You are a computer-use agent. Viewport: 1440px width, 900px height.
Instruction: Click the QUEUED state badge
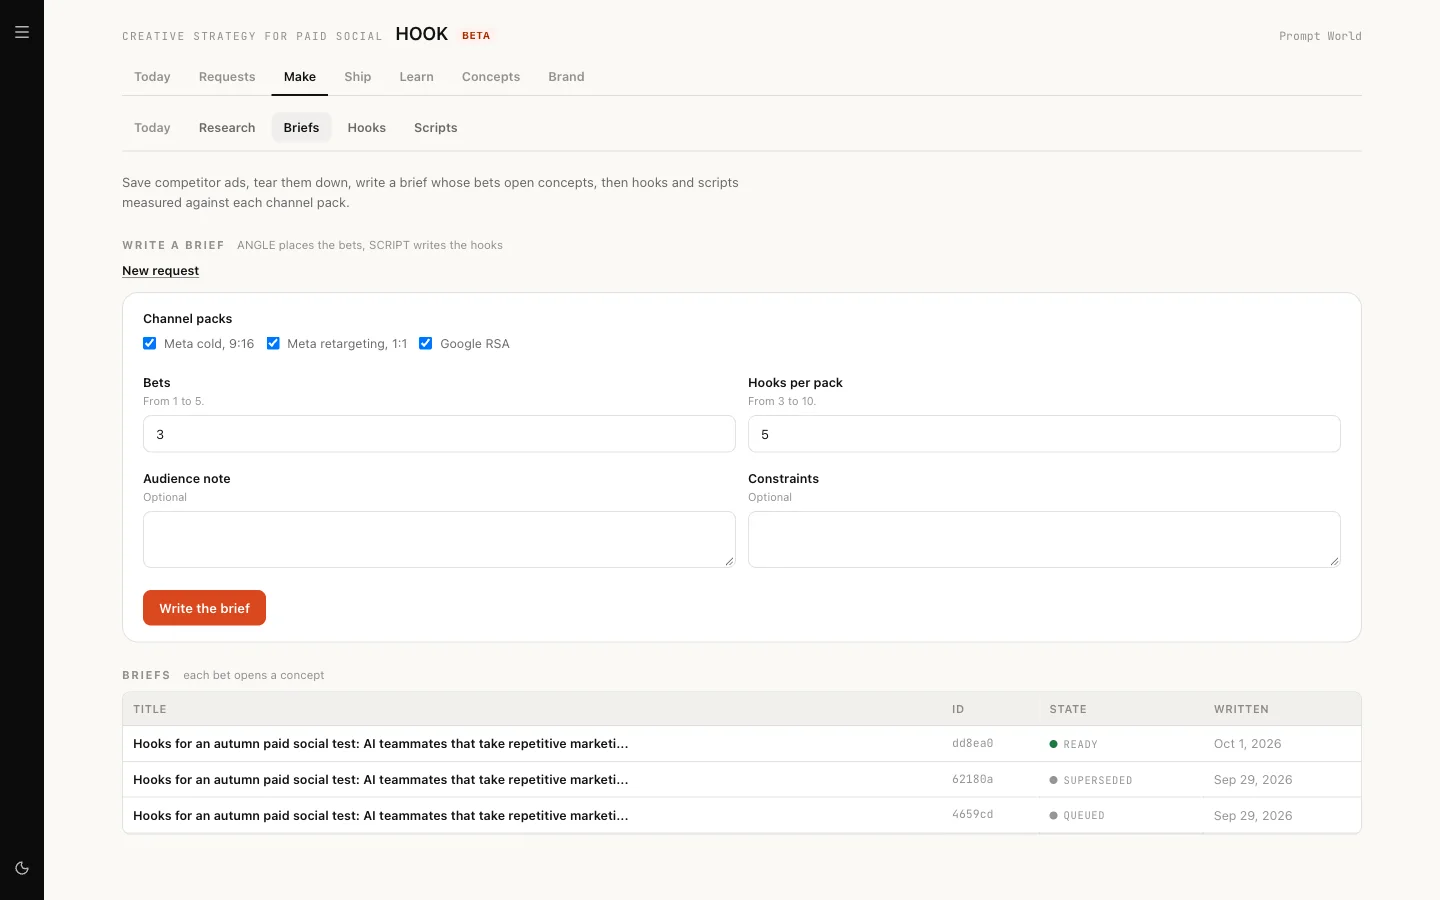coord(1077,816)
